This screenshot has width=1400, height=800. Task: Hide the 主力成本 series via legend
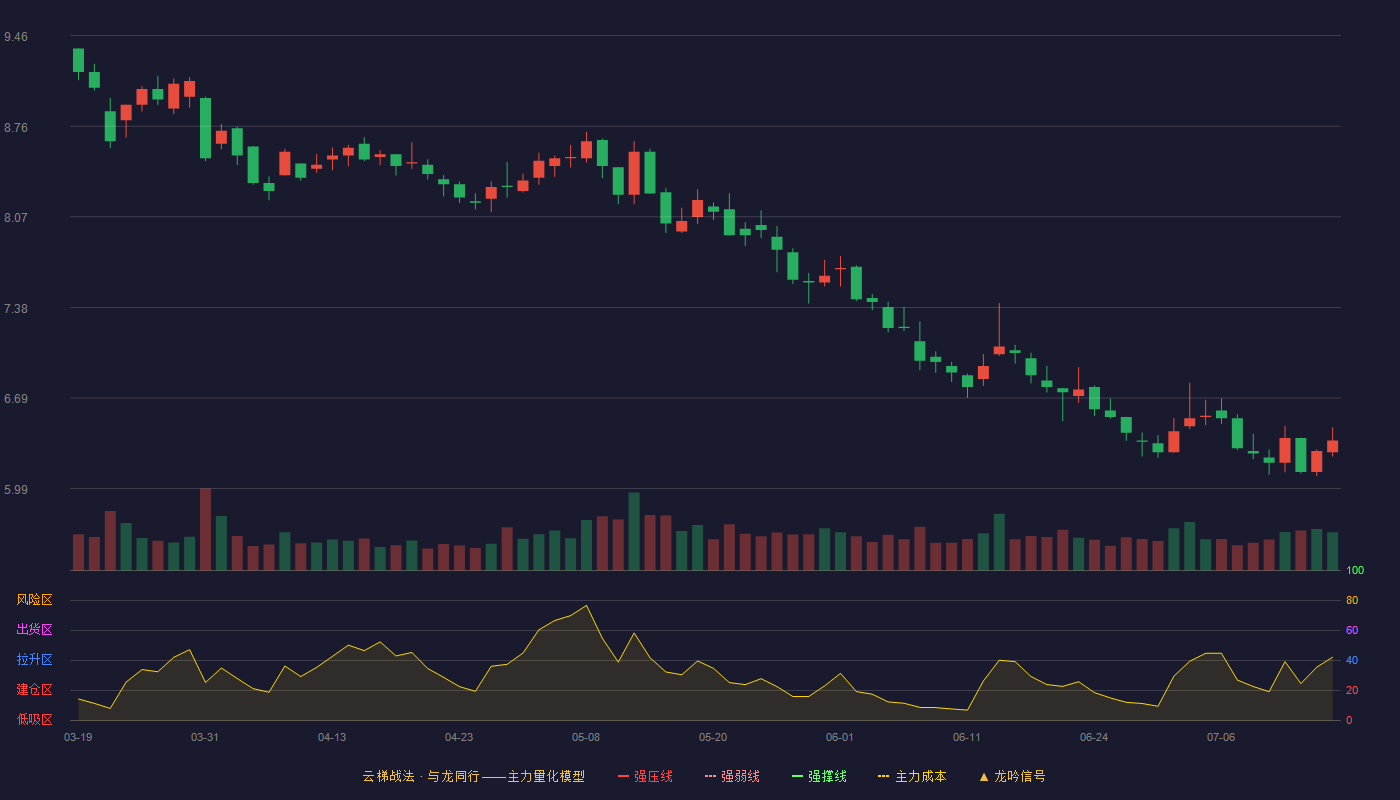coord(912,776)
